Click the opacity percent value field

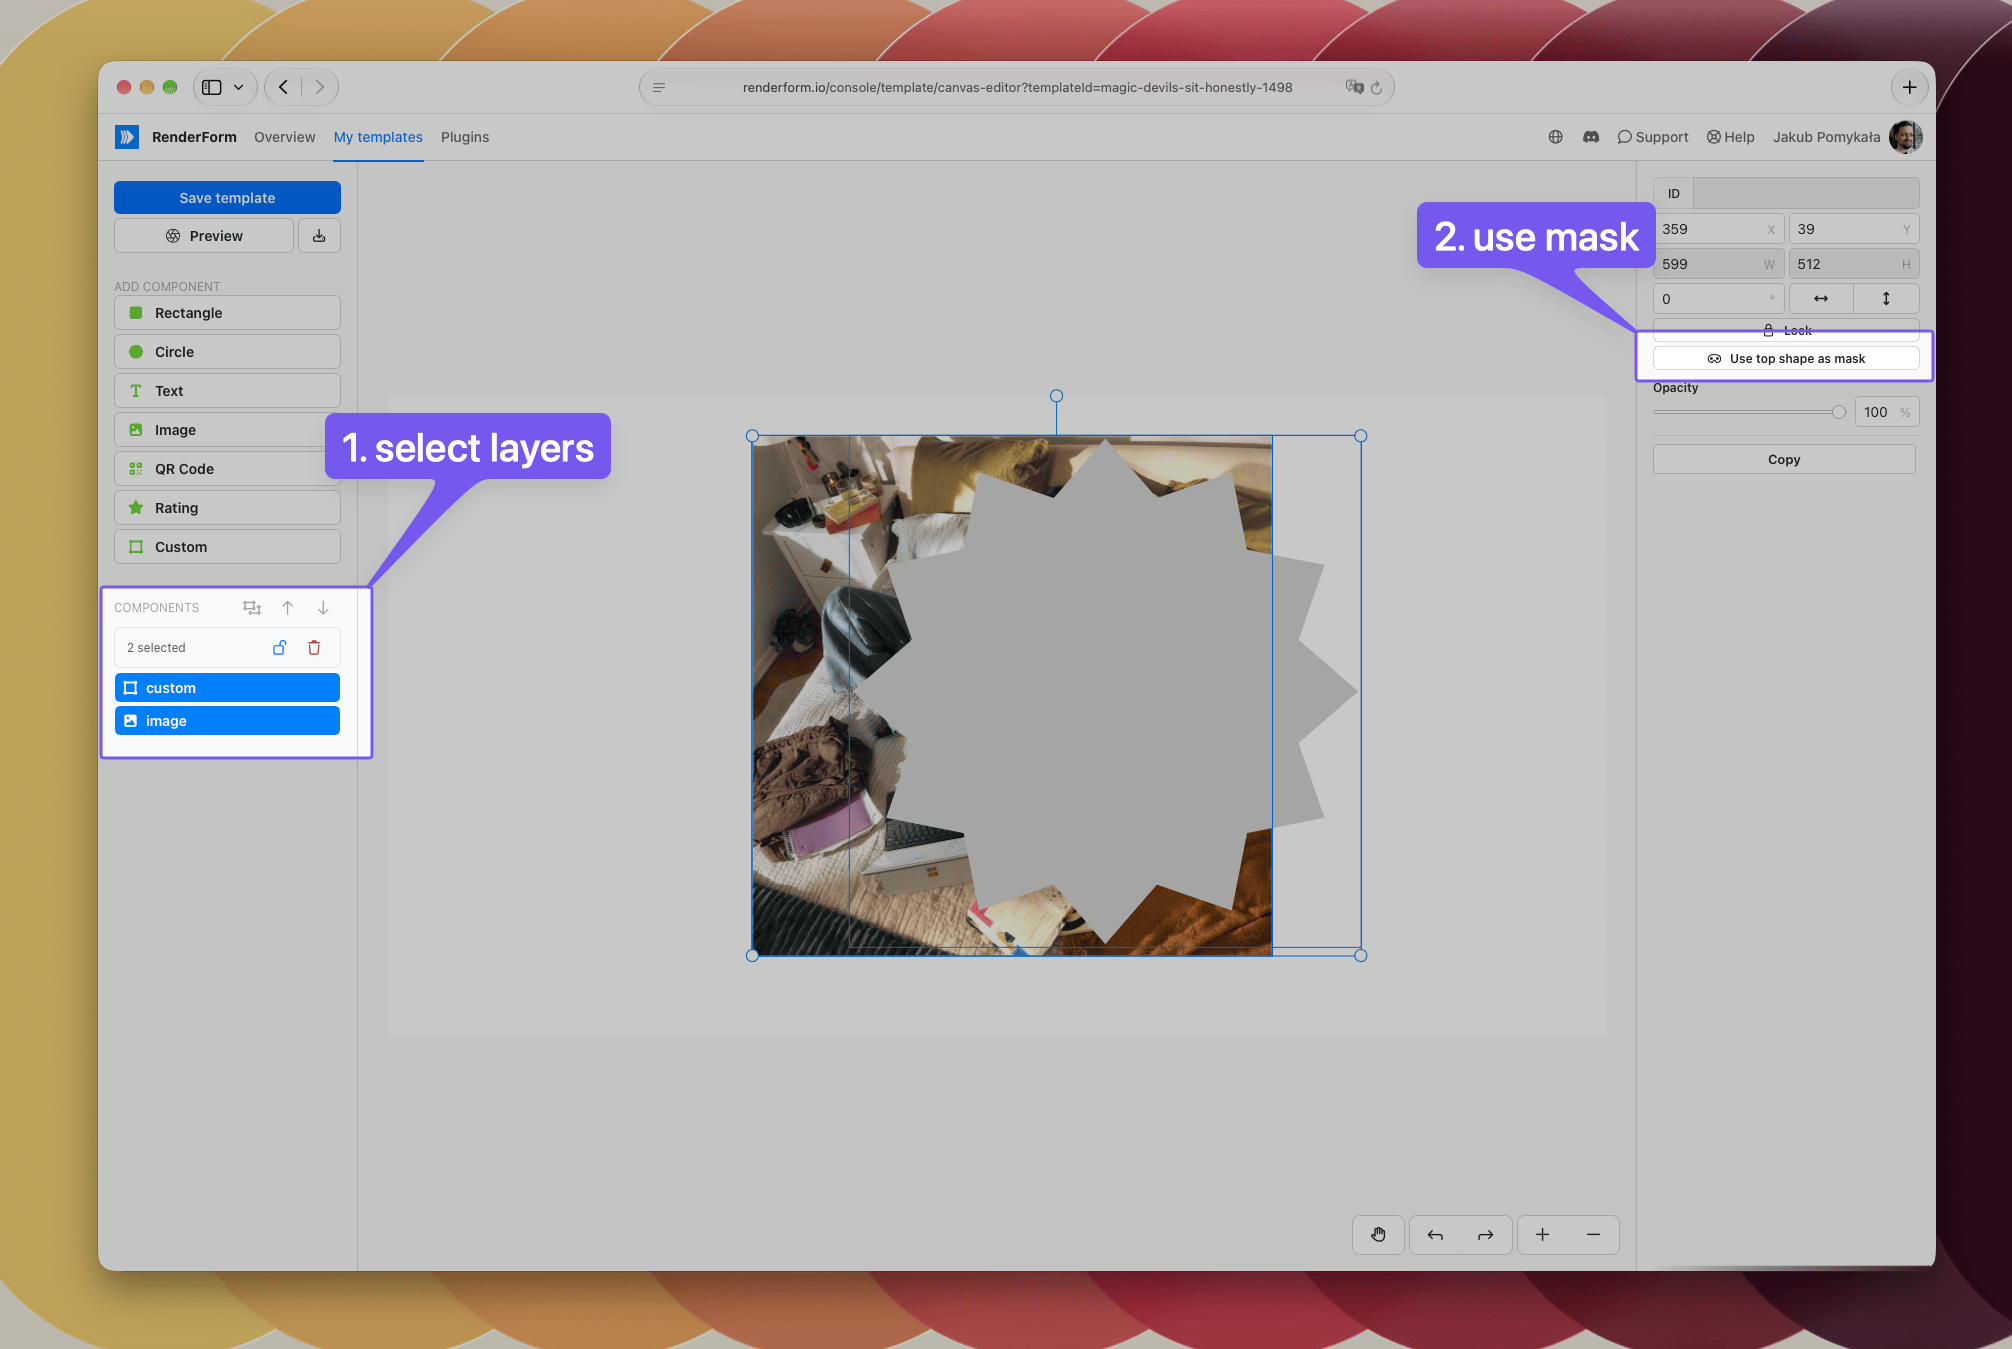[x=1886, y=412]
